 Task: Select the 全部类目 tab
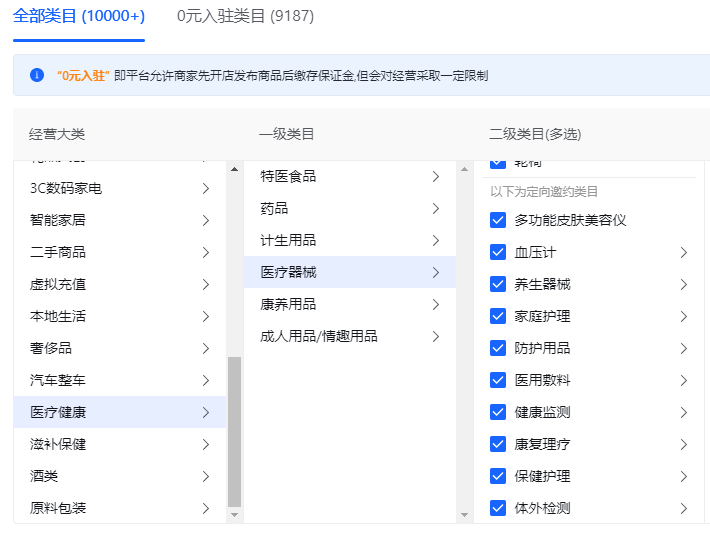pos(79,16)
